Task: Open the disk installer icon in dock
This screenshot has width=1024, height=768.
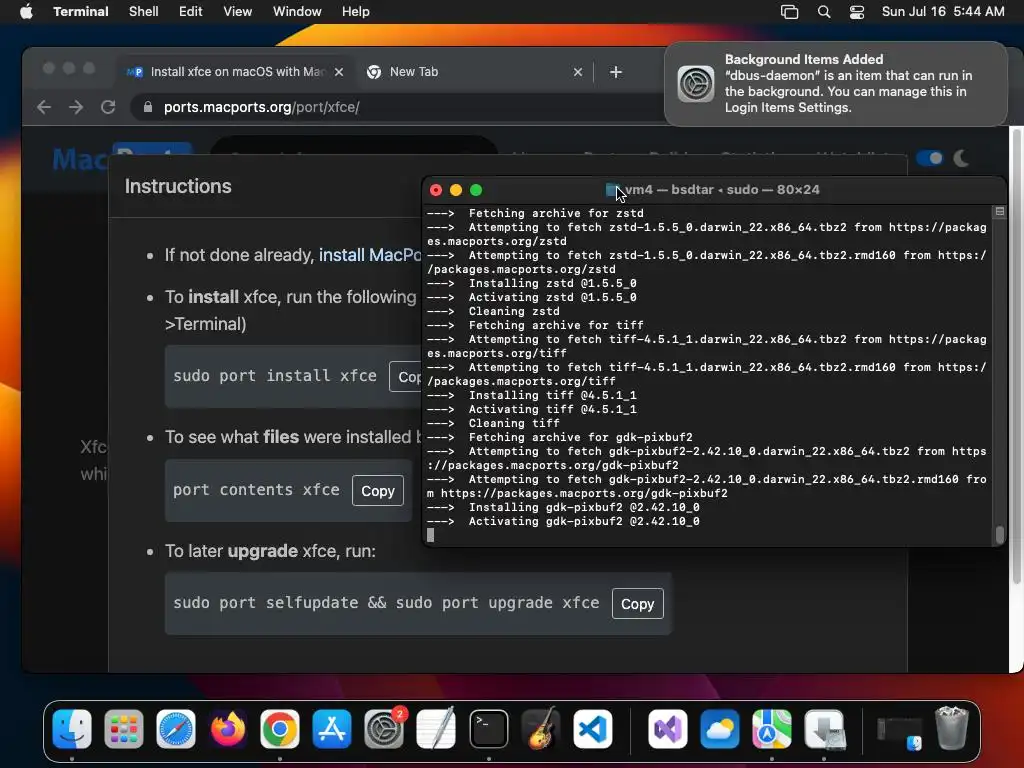Action: tap(824, 729)
